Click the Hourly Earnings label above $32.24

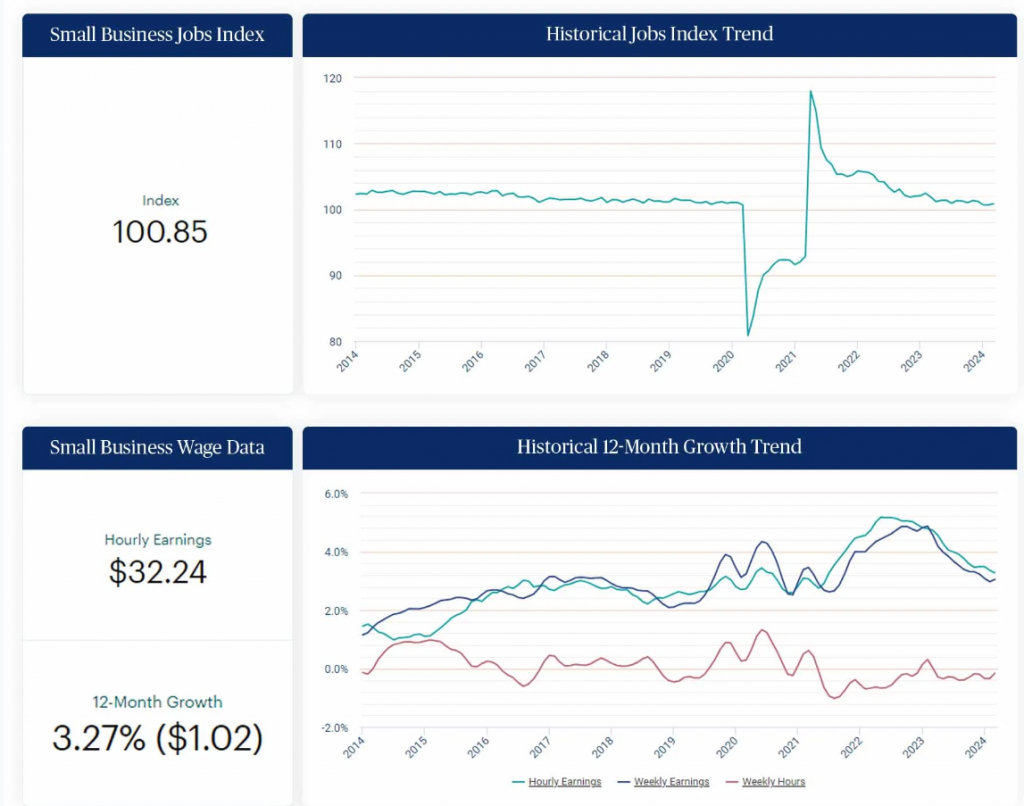[x=158, y=540]
